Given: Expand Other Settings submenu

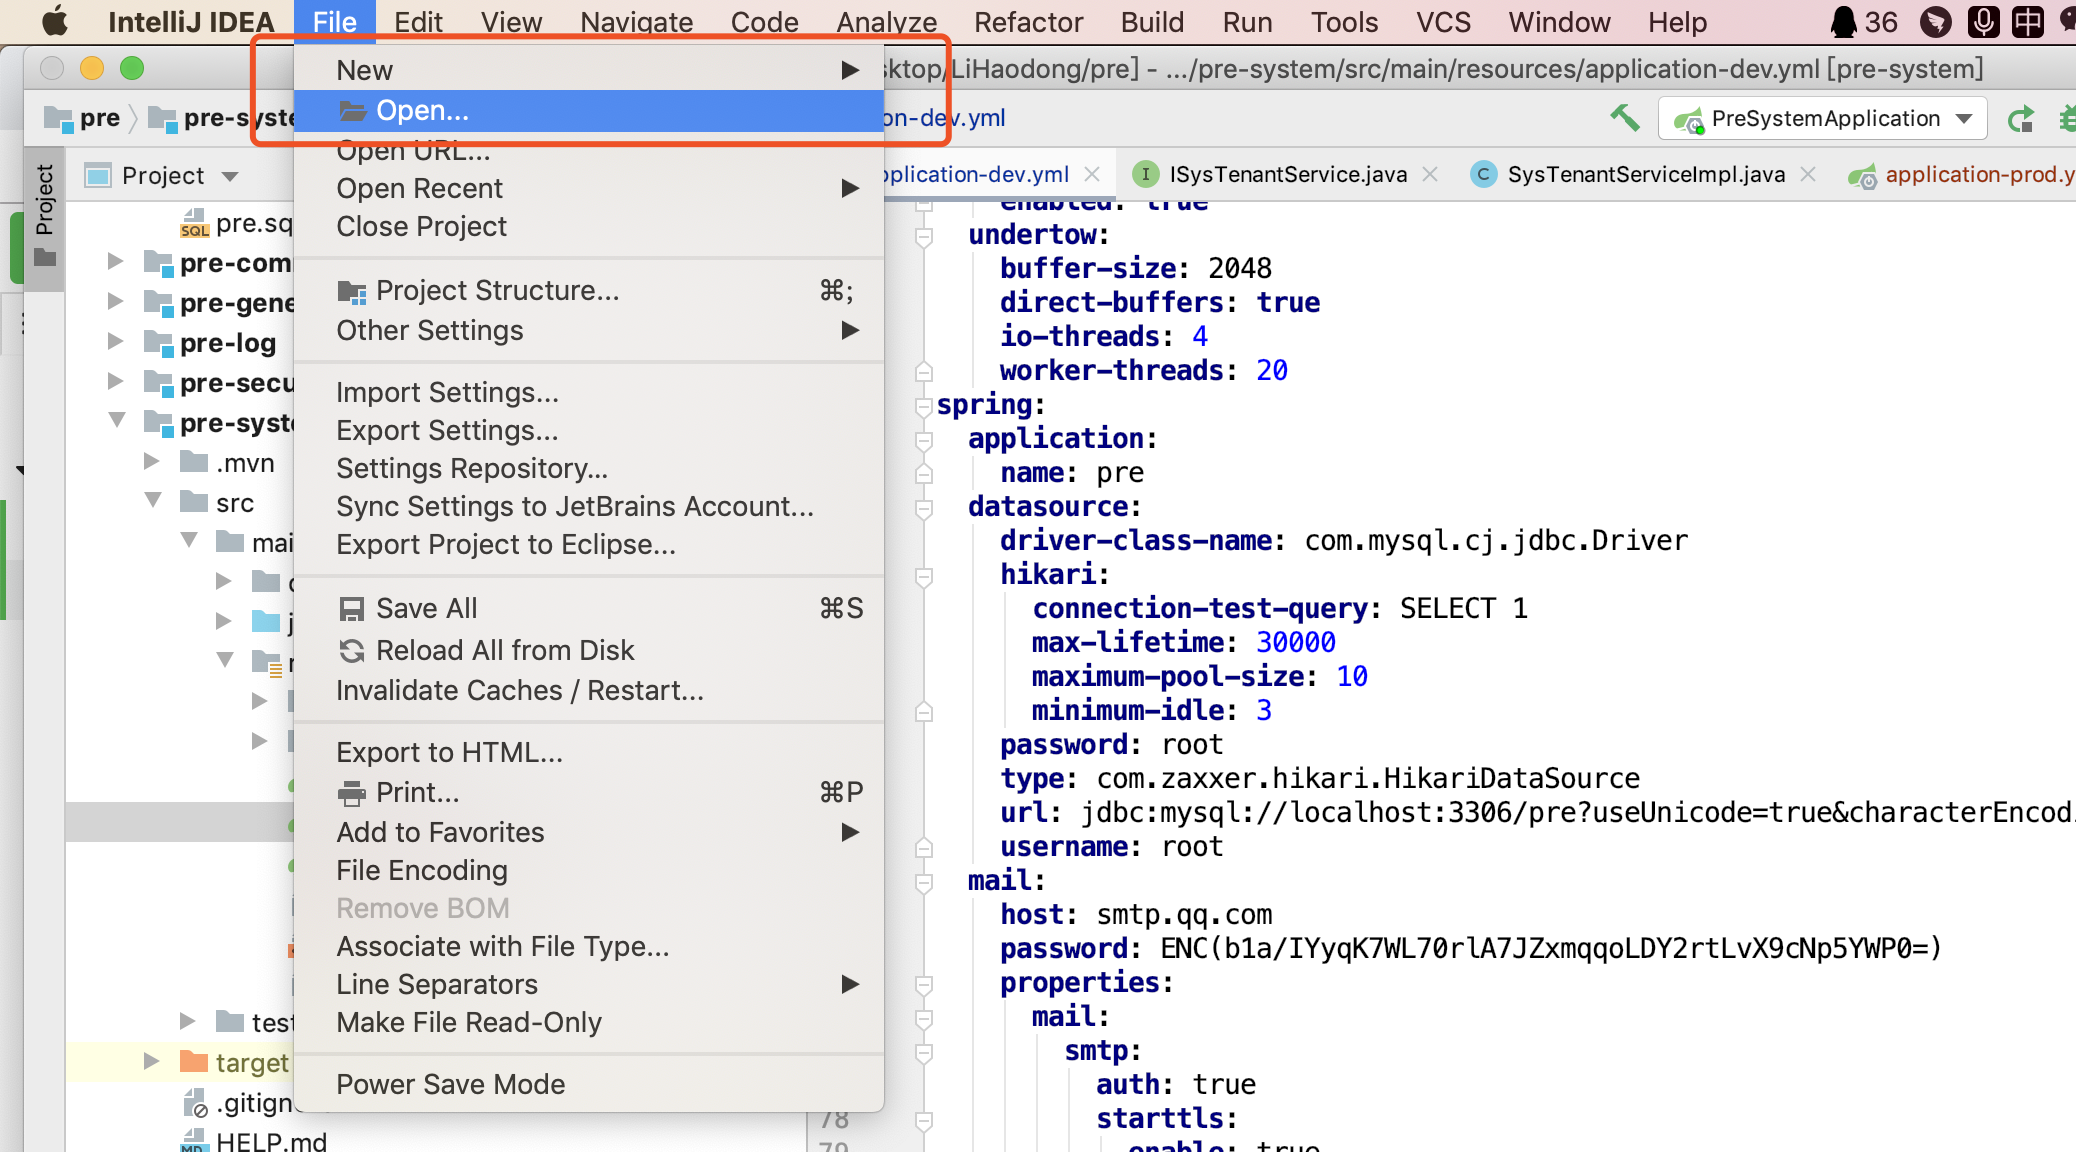Looking at the screenshot, I should pos(588,330).
